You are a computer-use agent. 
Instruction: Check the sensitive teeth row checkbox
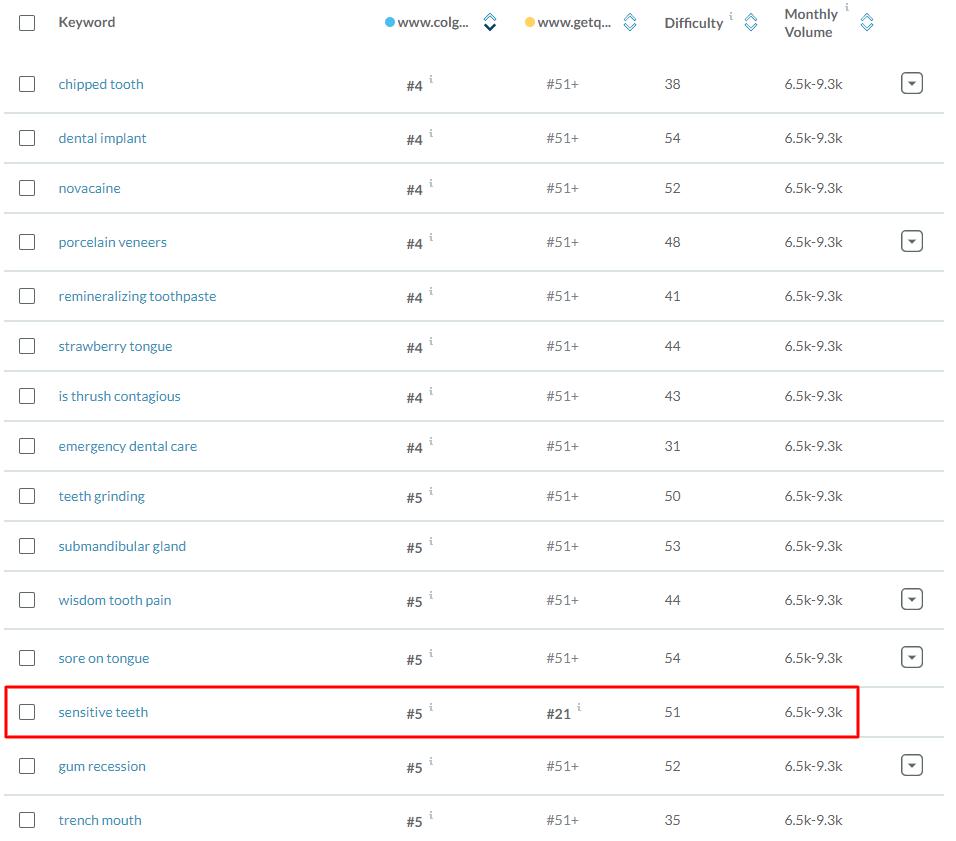coord(27,712)
